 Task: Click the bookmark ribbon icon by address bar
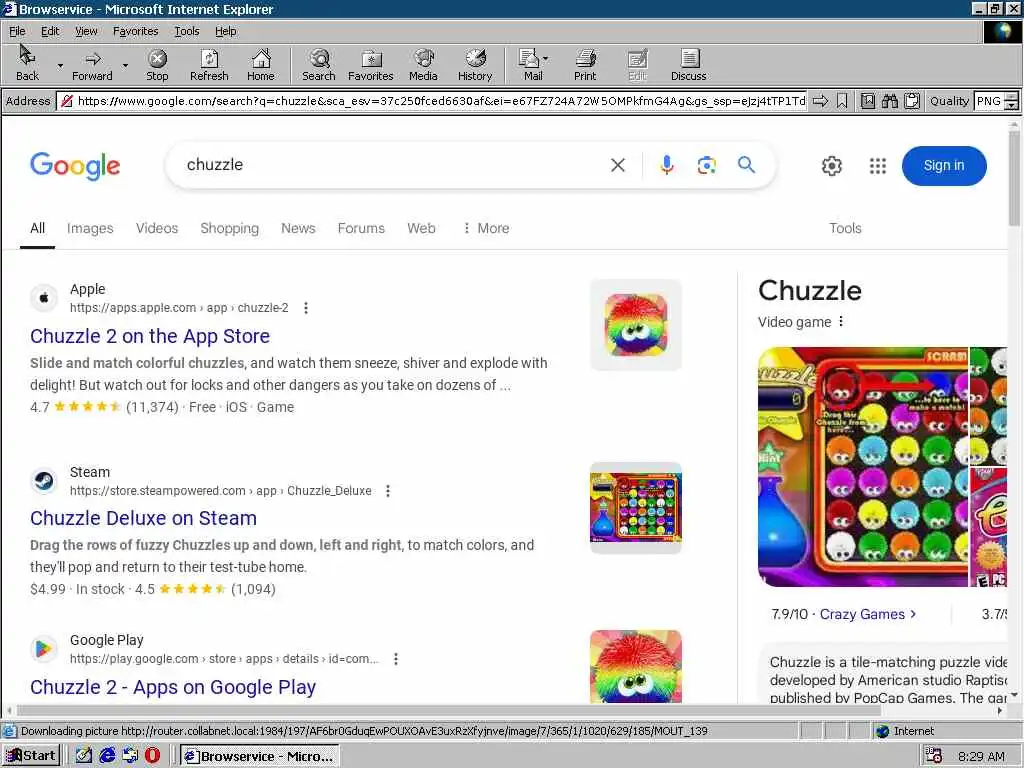[x=842, y=101]
